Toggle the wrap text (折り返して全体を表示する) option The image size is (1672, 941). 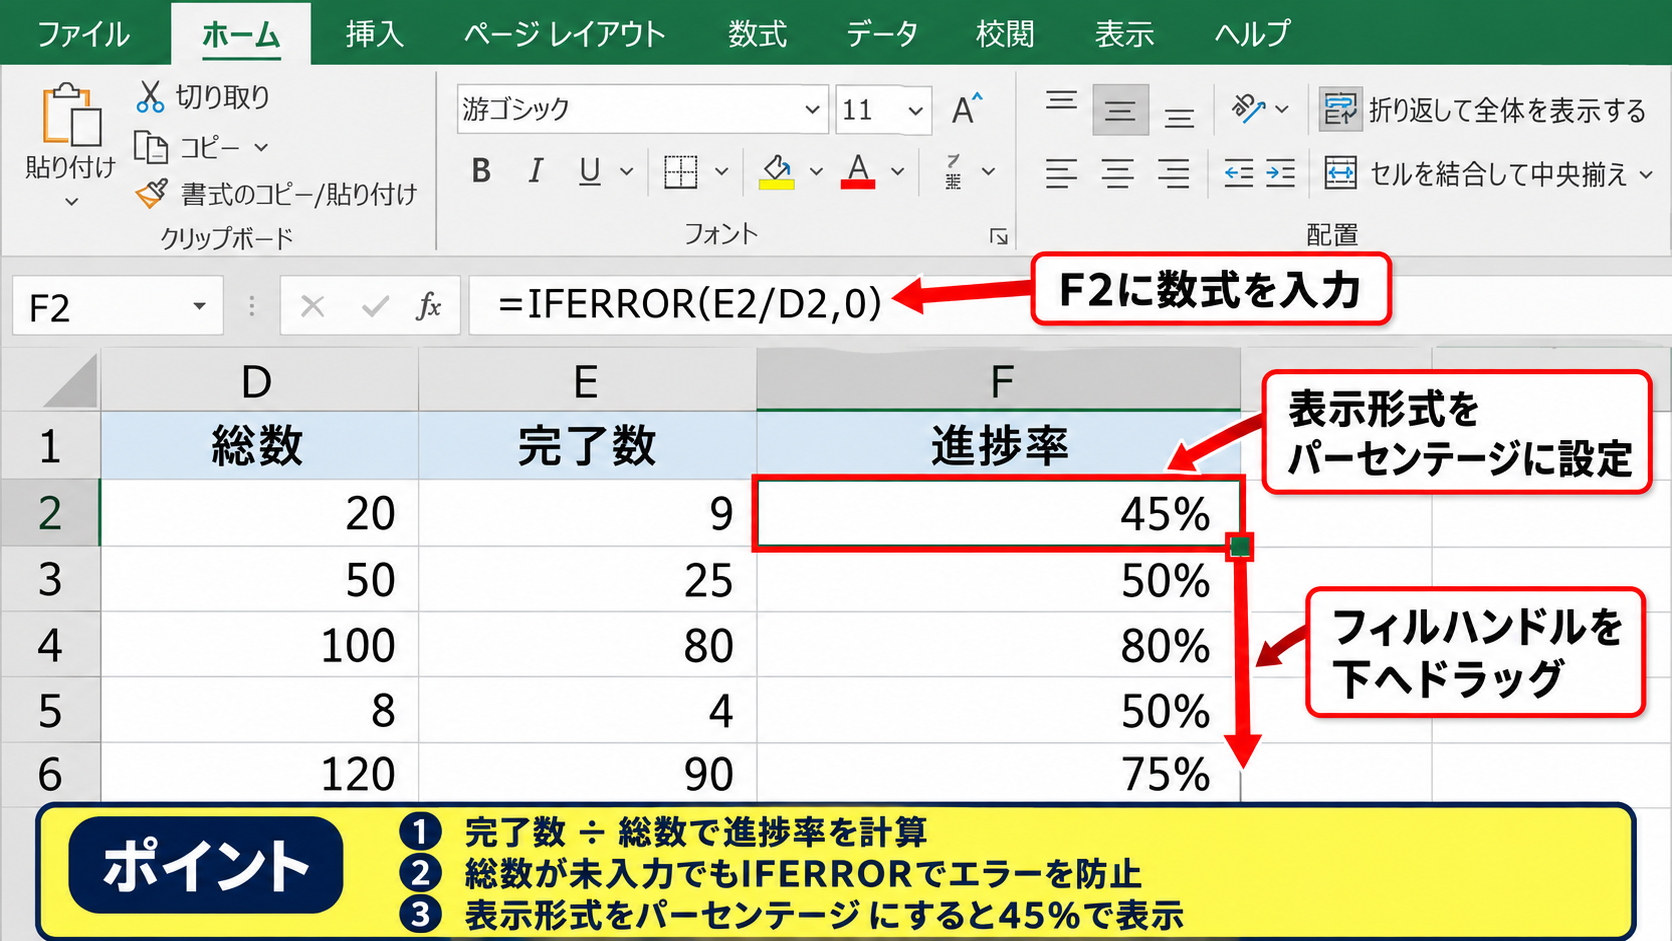(1482, 110)
